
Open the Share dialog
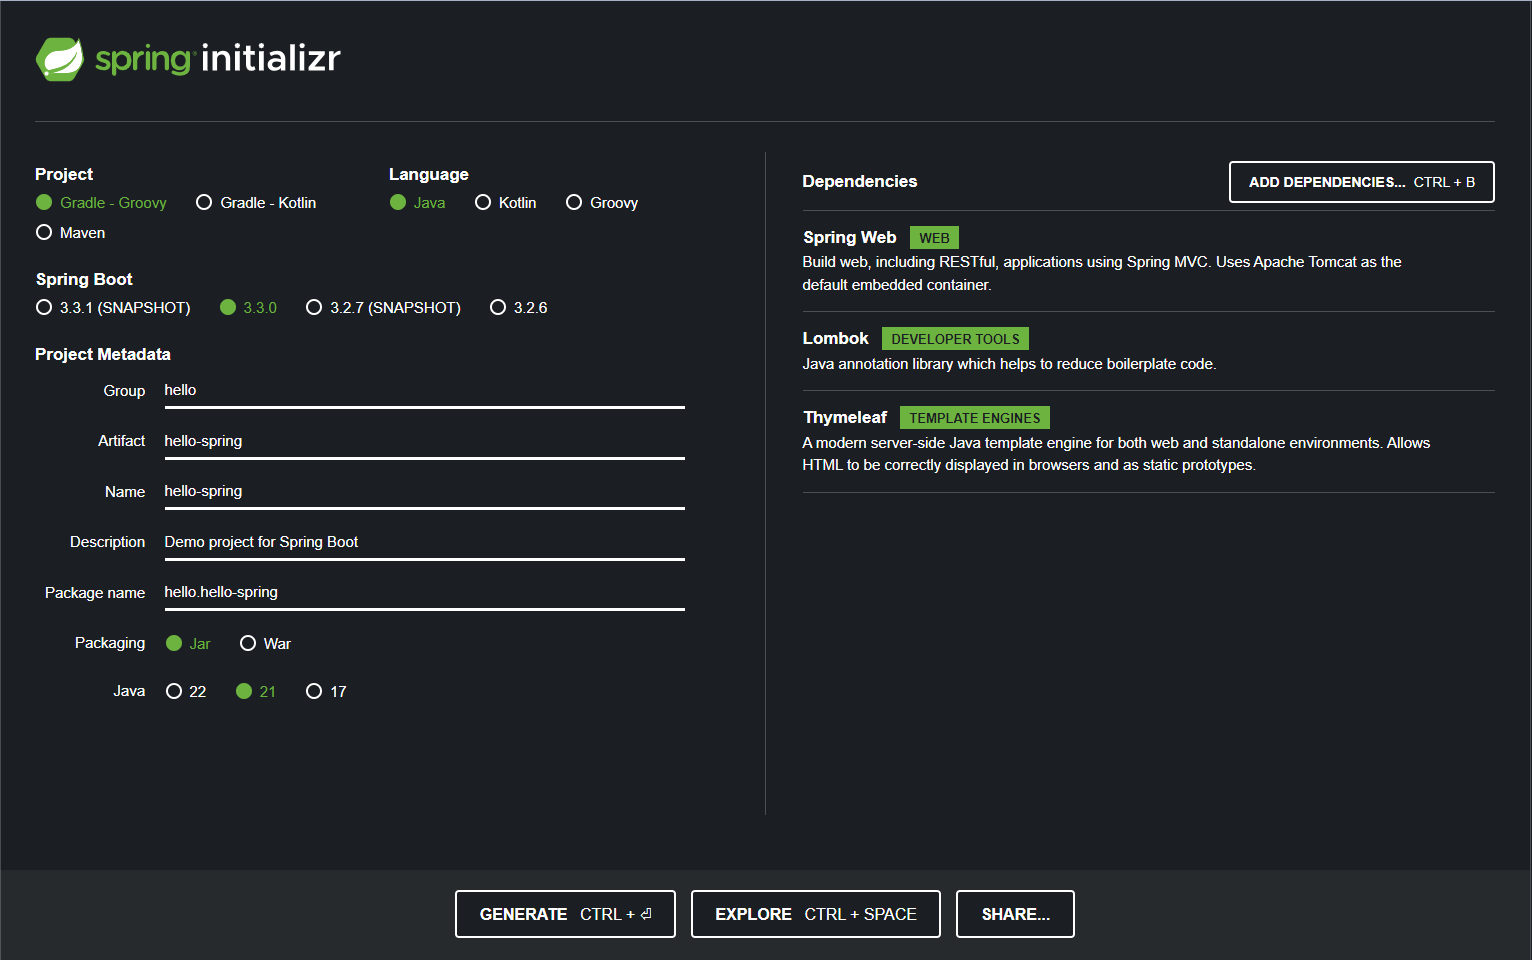click(x=1015, y=914)
